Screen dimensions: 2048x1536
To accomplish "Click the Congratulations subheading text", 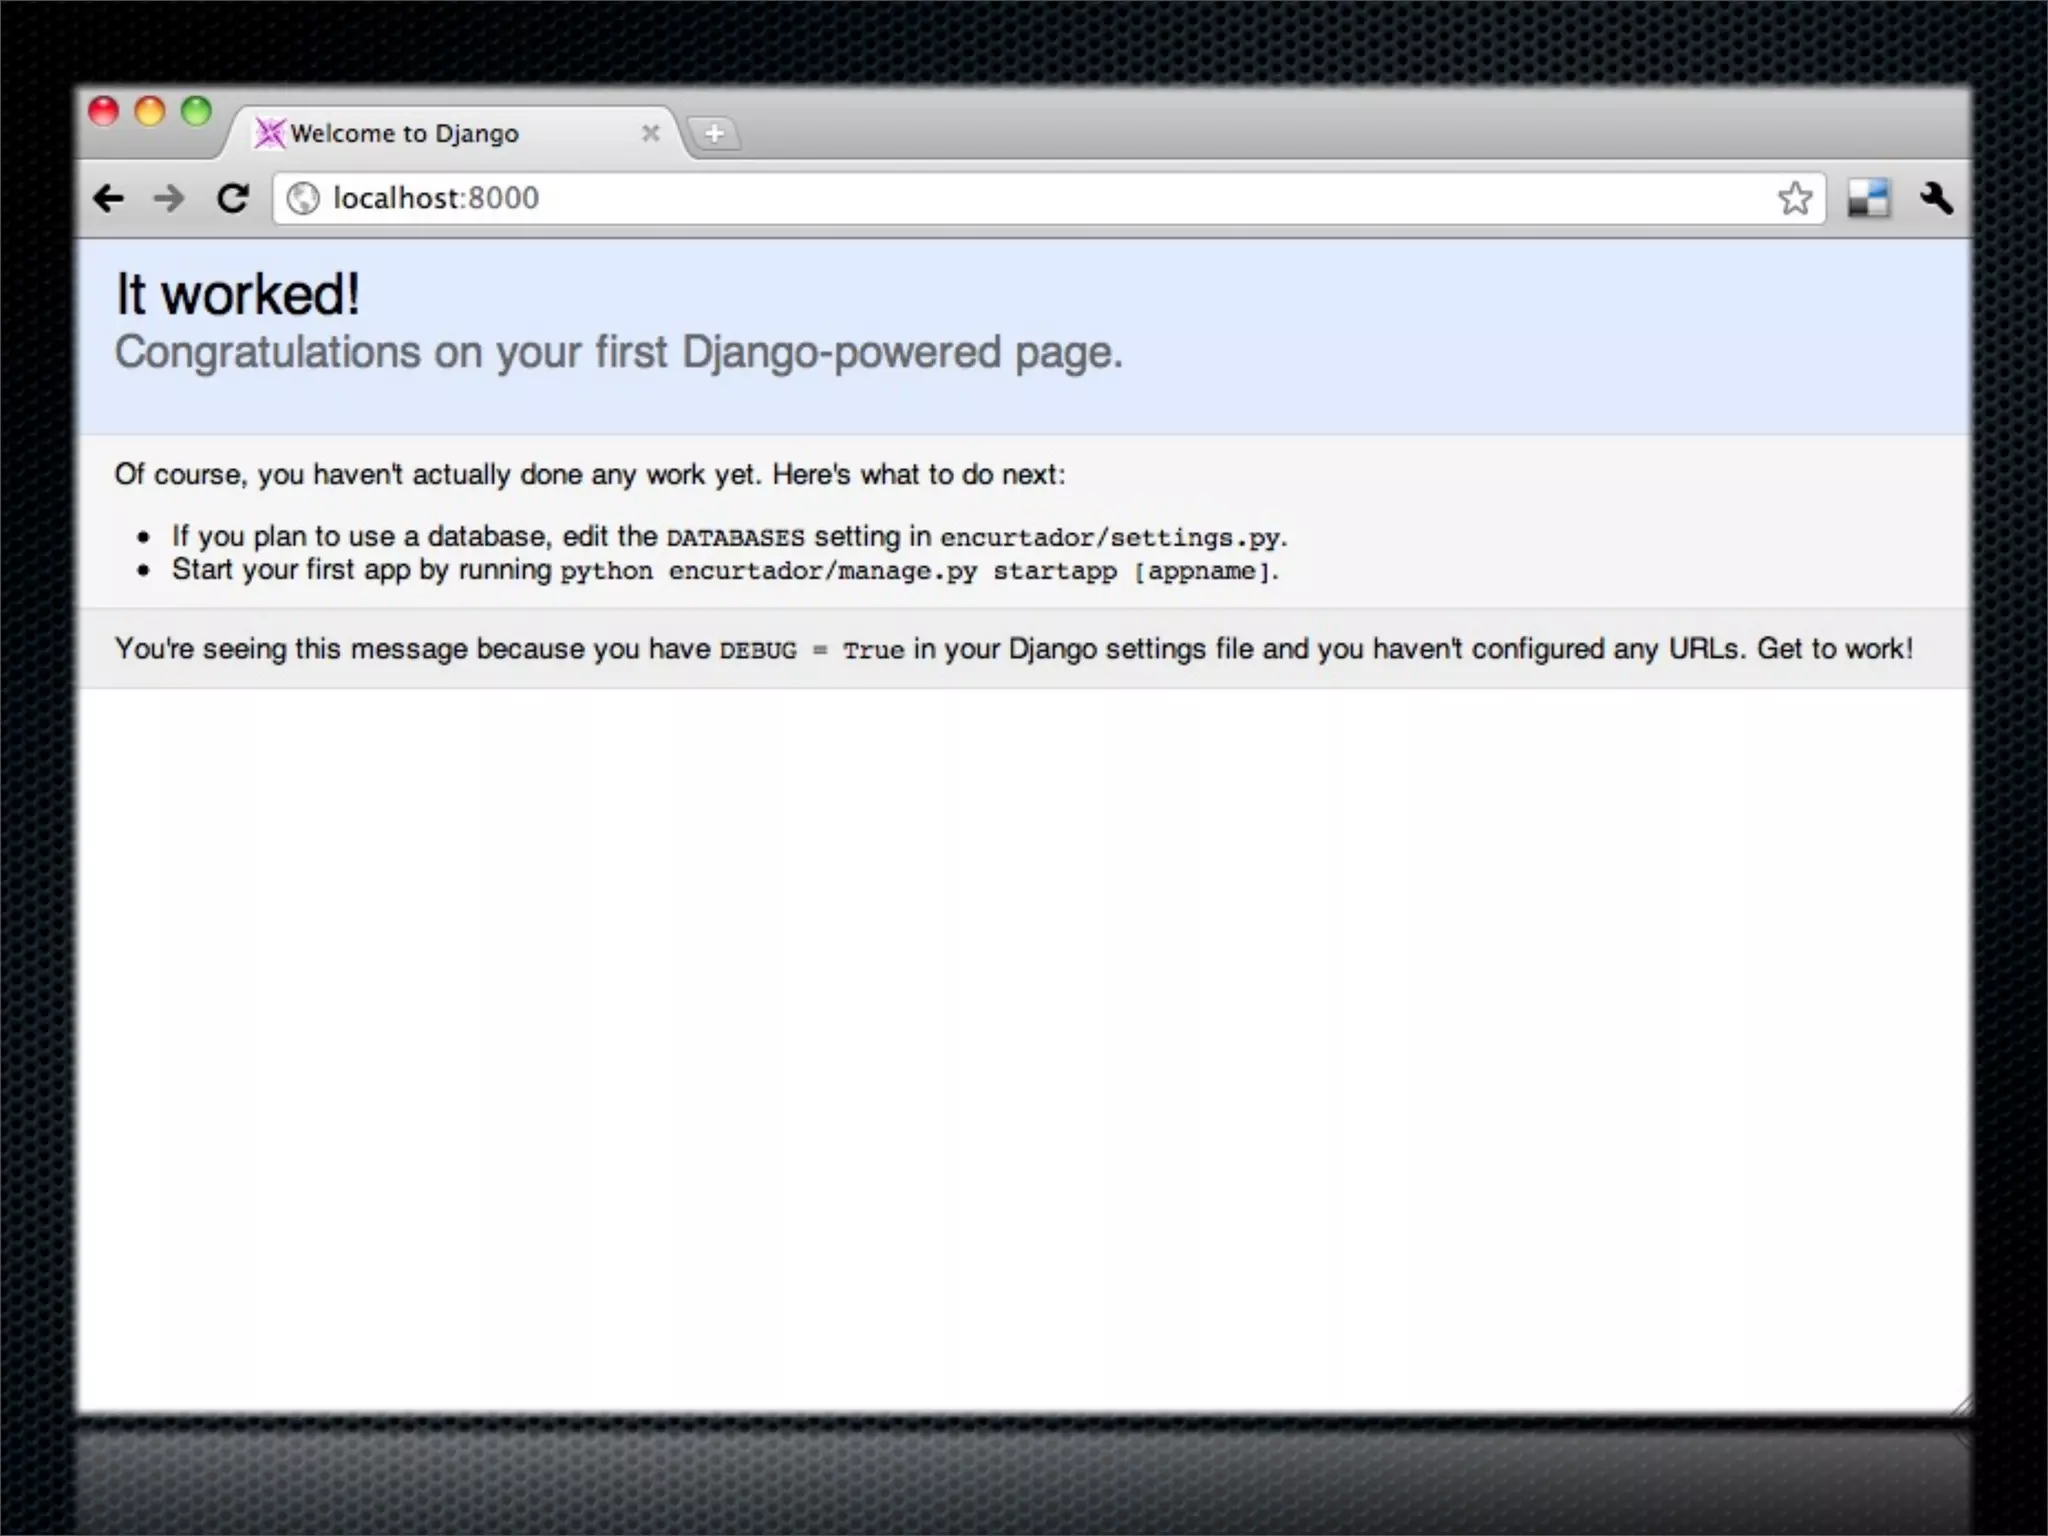I will pos(619,353).
